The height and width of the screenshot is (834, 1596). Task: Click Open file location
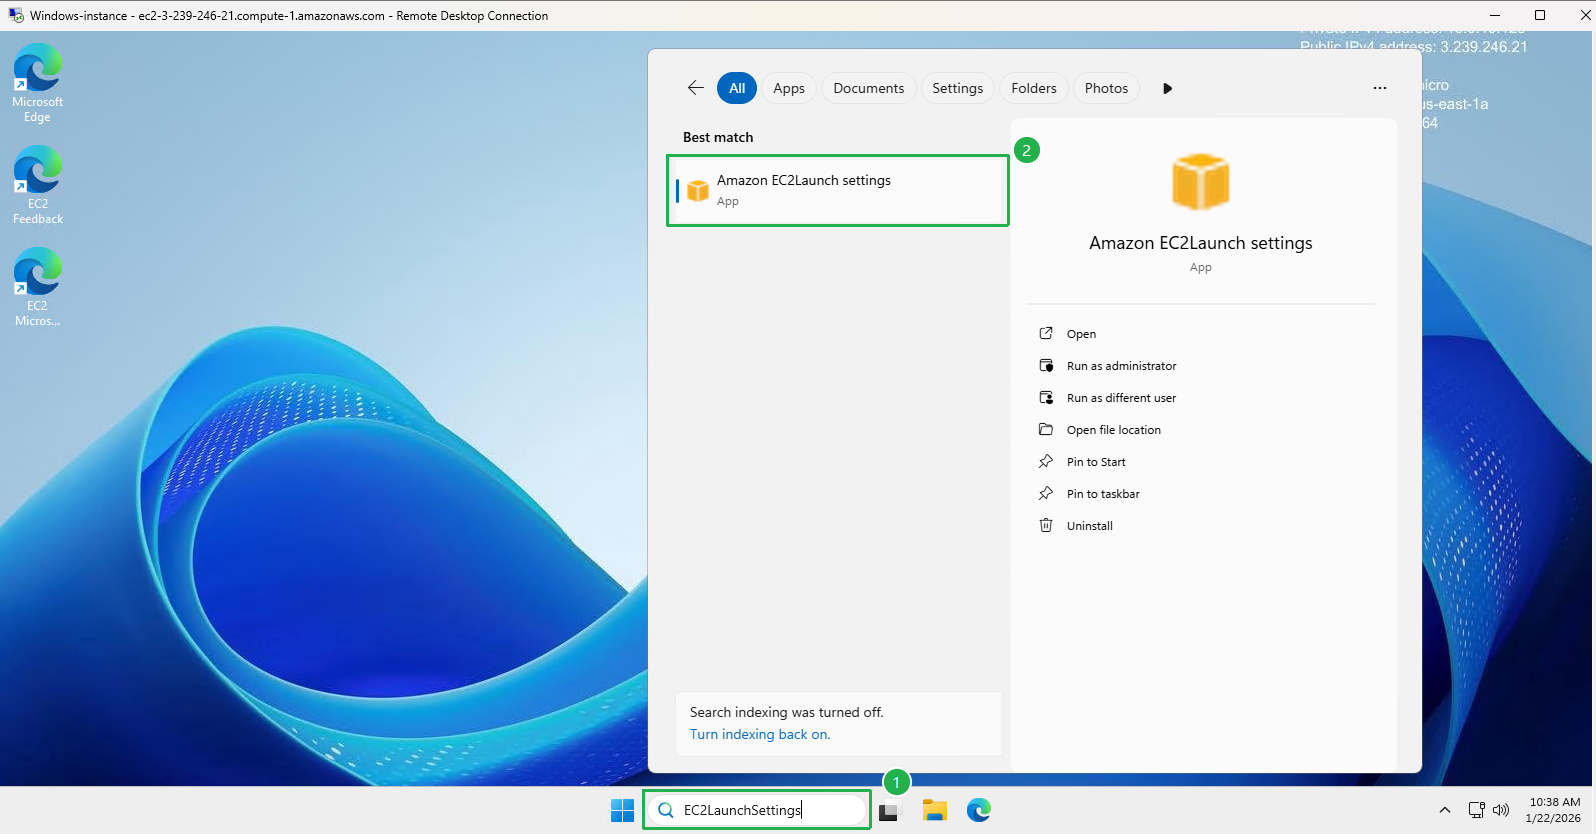click(1113, 430)
